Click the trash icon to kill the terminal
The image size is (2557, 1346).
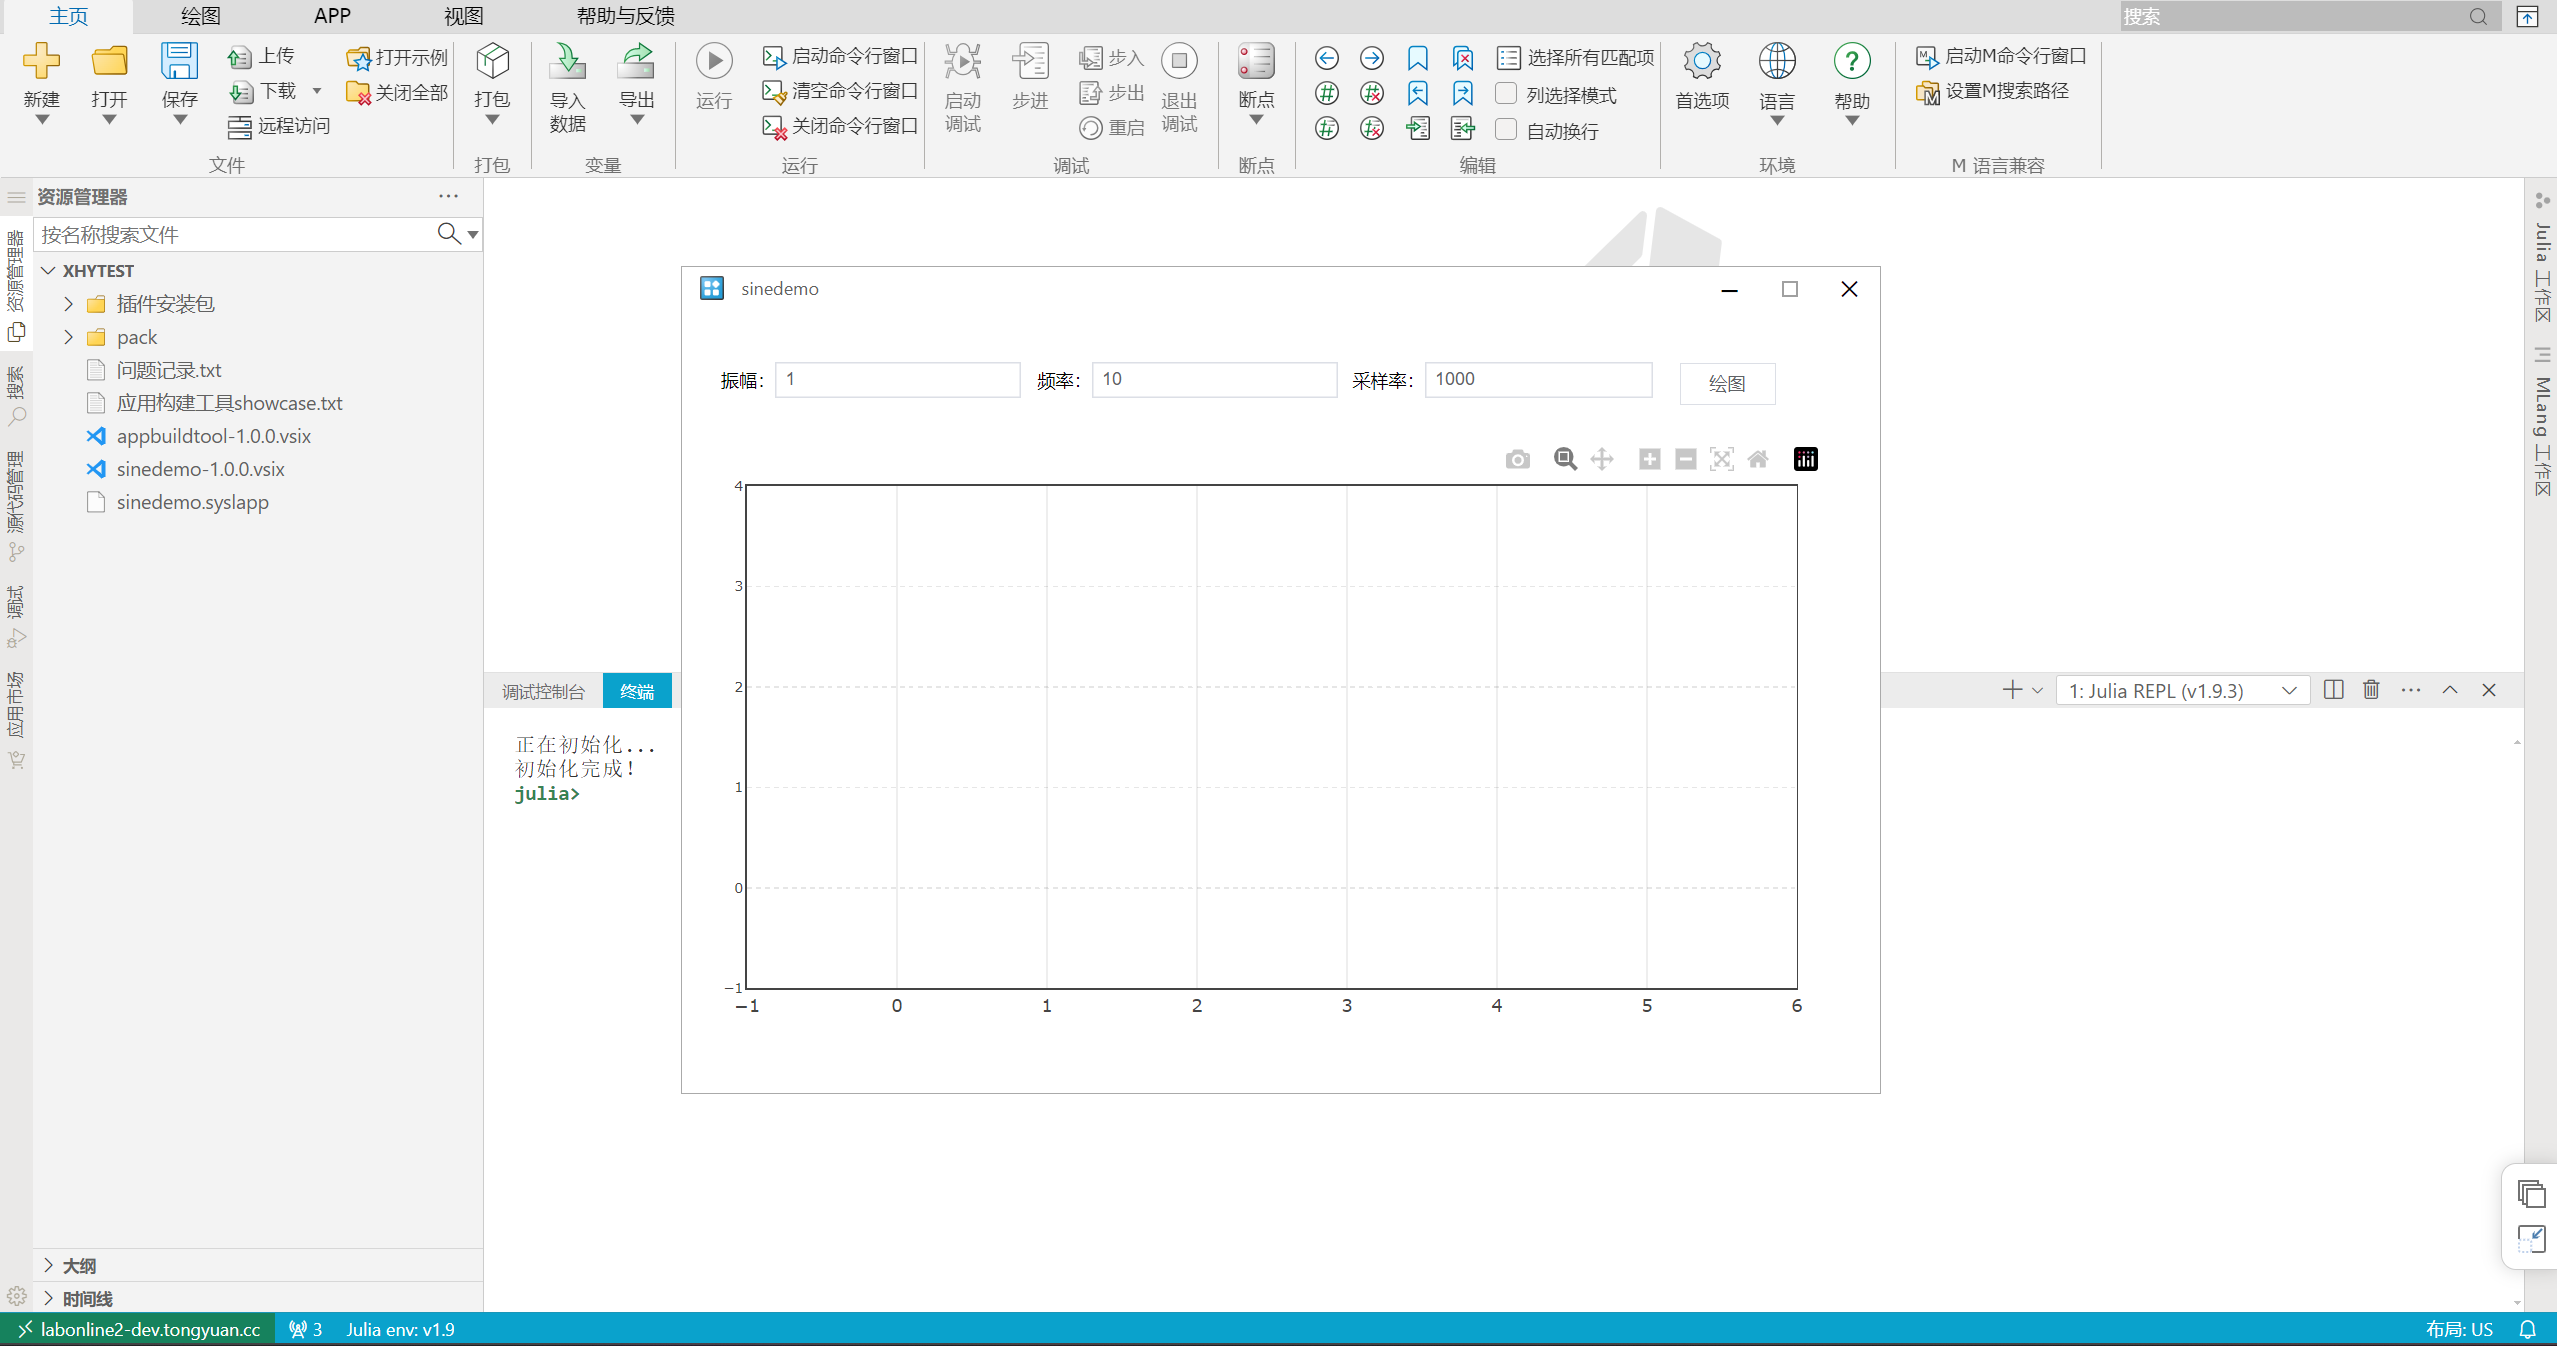click(x=2371, y=690)
